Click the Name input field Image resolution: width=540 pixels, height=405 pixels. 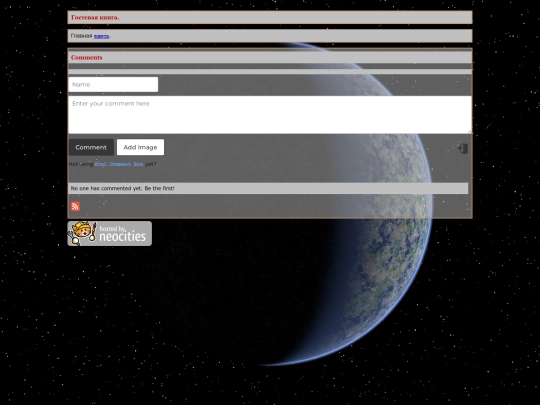pyautogui.click(x=113, y=84)
